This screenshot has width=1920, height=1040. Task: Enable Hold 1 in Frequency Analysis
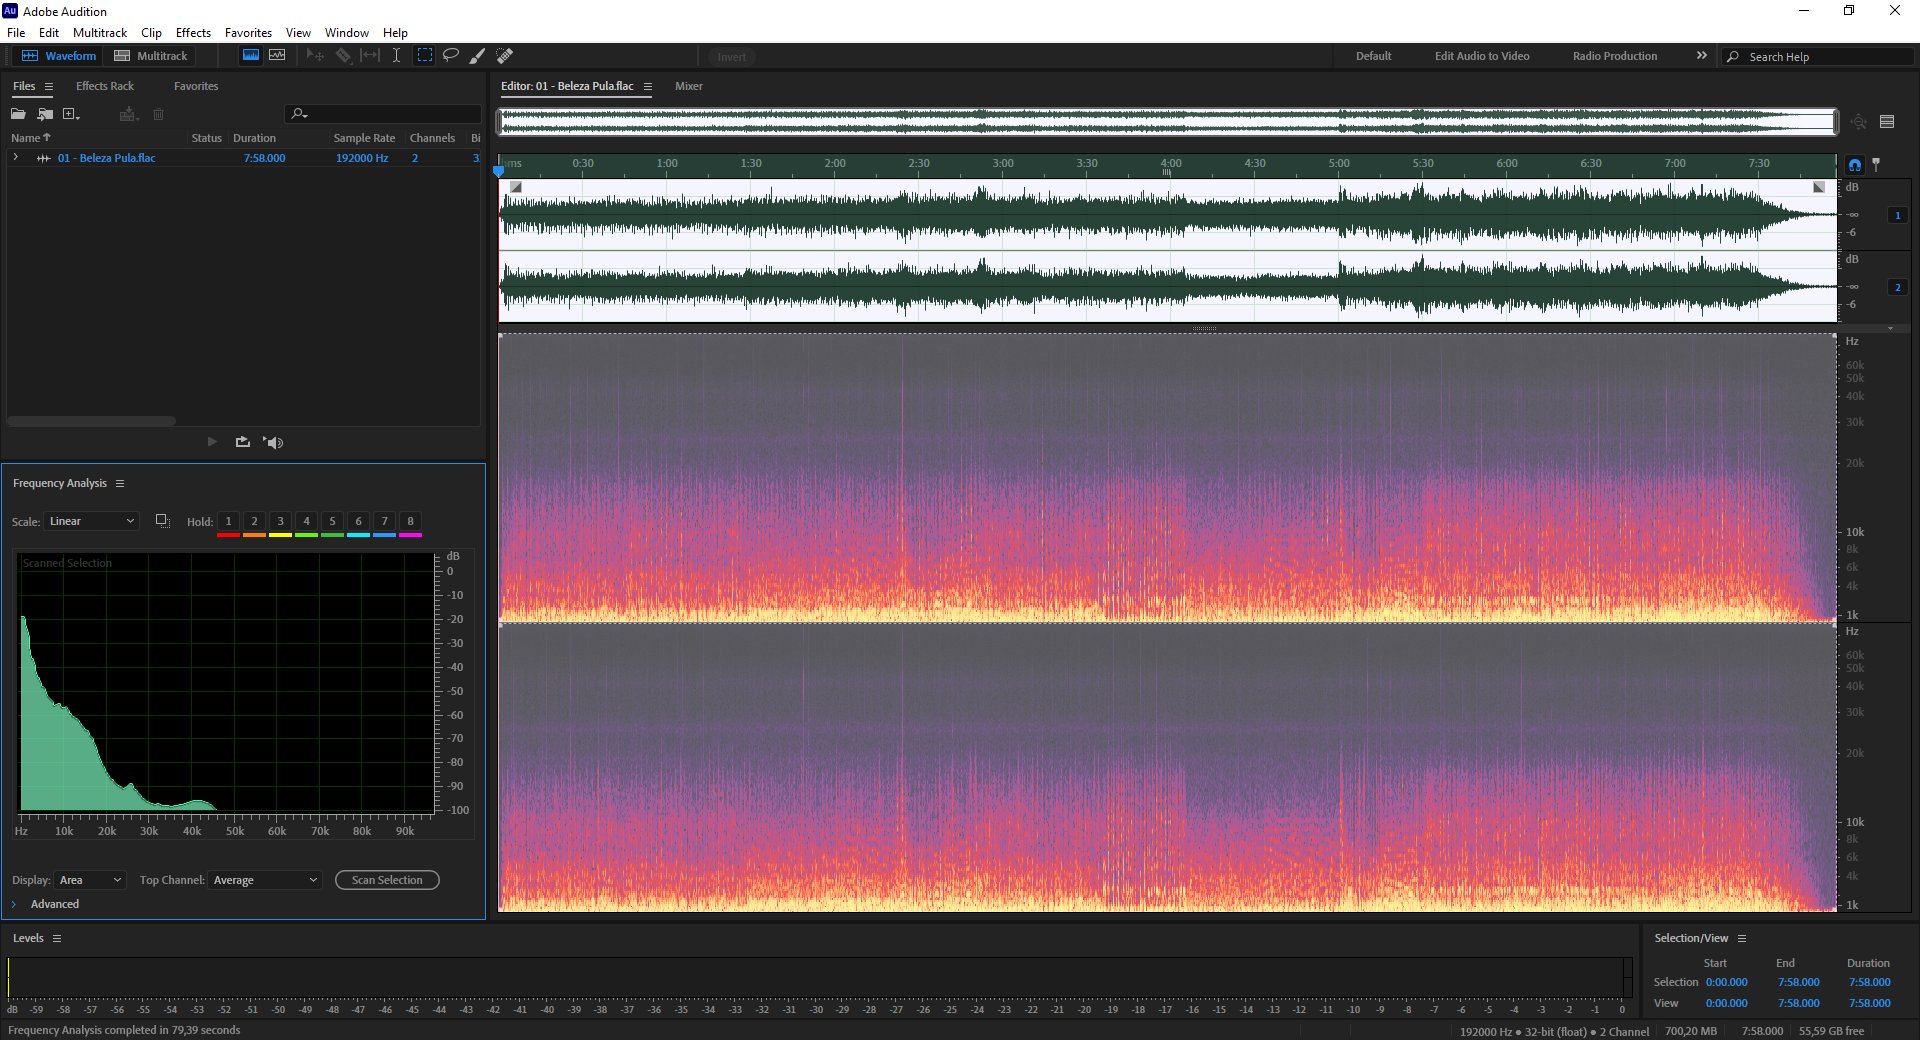[228, 521]
